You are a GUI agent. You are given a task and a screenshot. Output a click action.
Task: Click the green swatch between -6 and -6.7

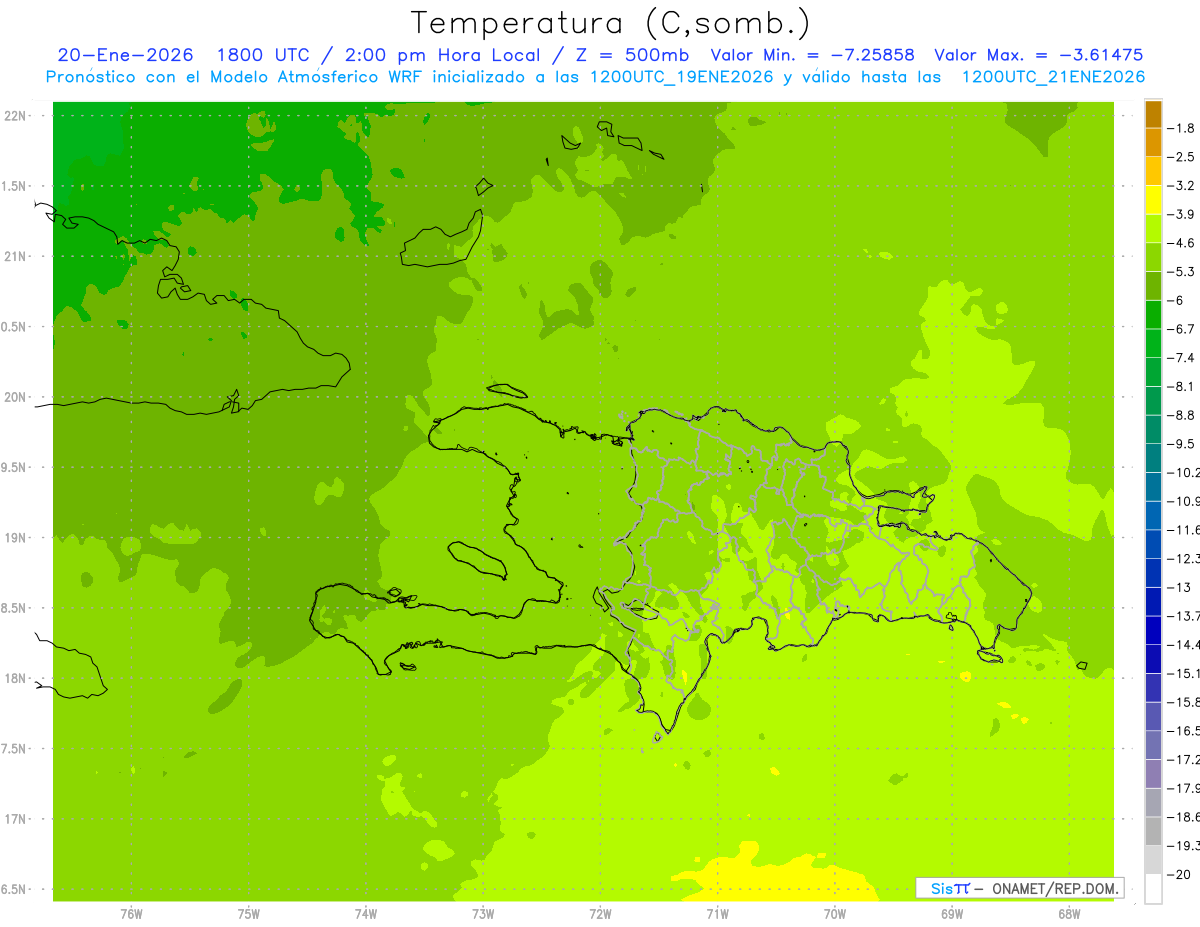pyautogui.click(x=1153, y=314)
